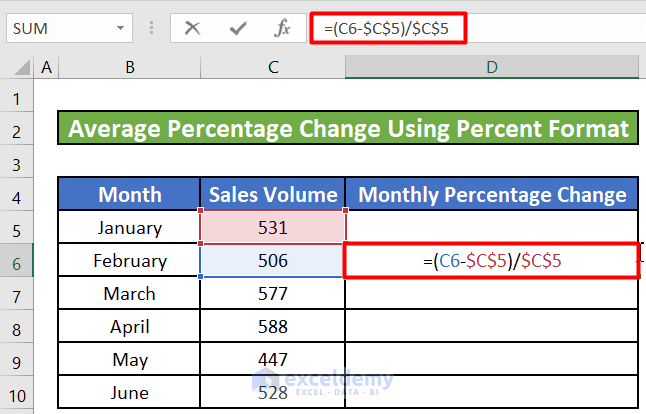This screenshot has height=414, width=646.
Task: Click the Sales Volume header cell
Action: pos(273,195)
